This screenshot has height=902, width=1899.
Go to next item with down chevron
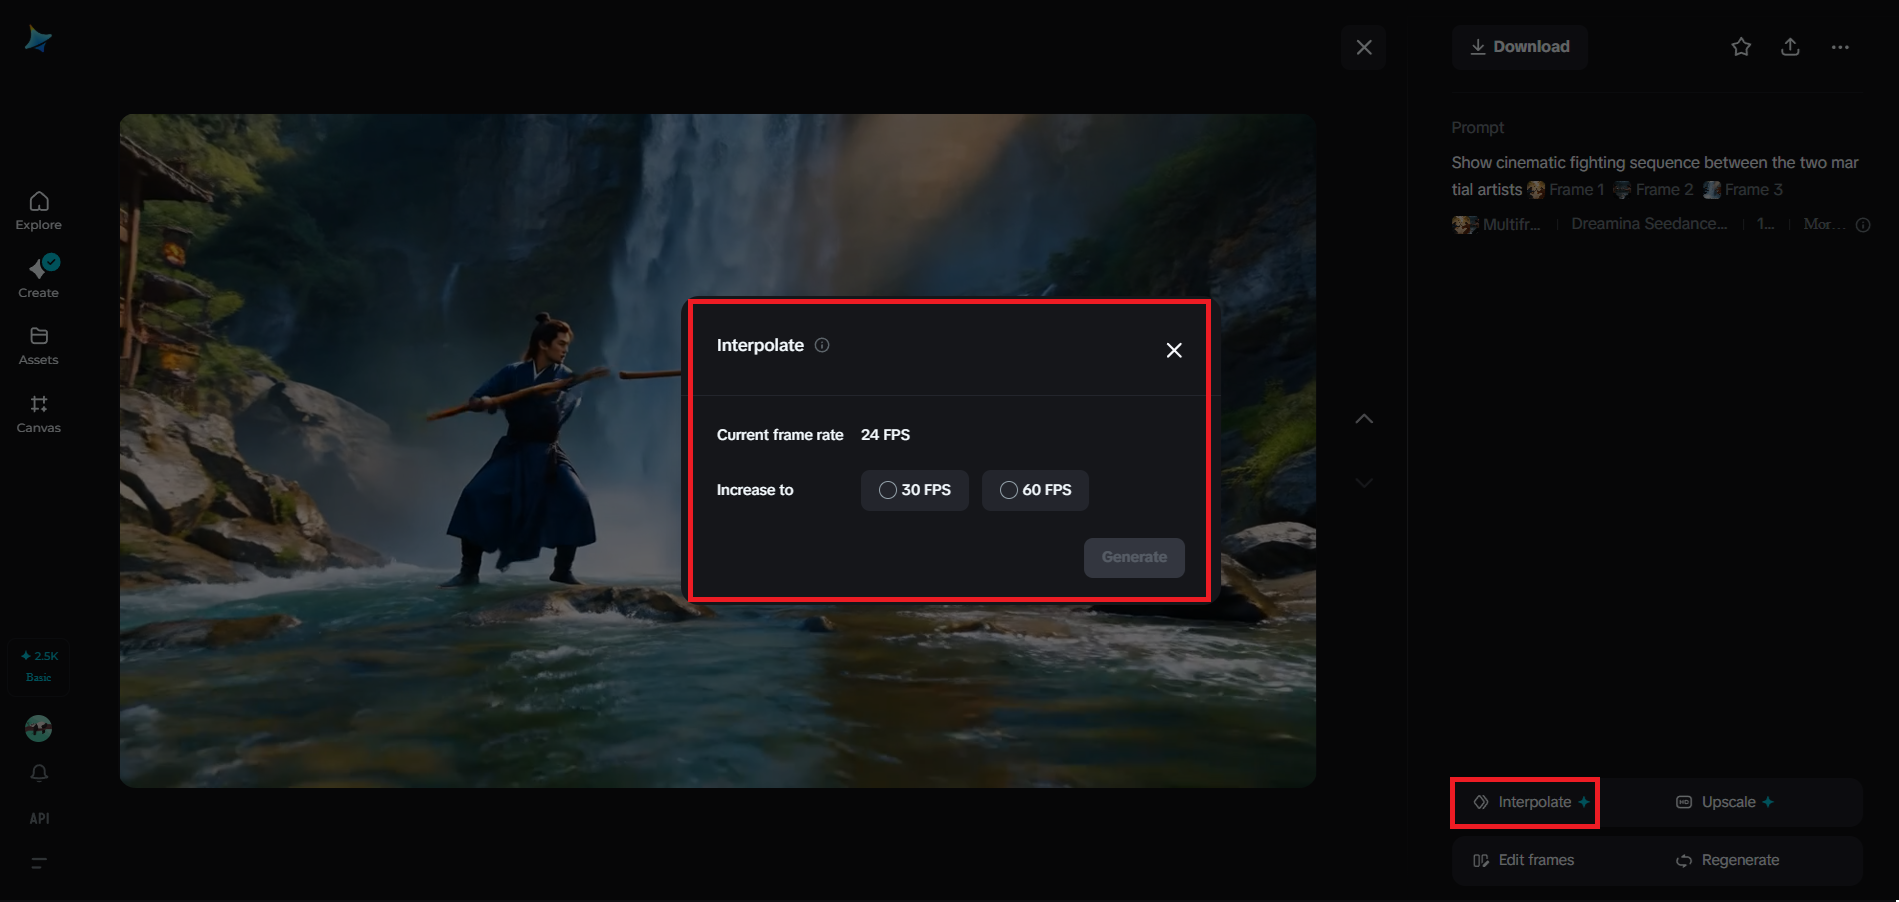[x=1364, y=483]
